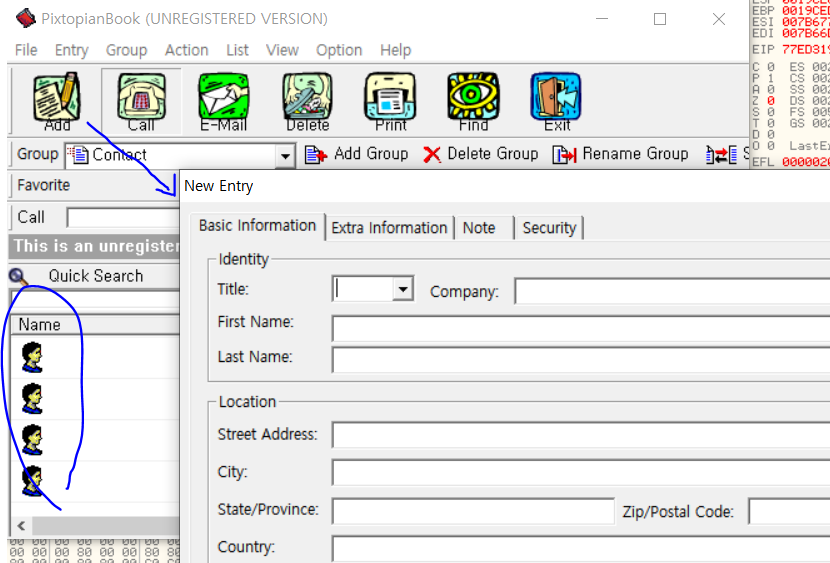The width and height of the screenshot is (830, 563).
Task: Click the Favorite bar label
Action: 43,185
